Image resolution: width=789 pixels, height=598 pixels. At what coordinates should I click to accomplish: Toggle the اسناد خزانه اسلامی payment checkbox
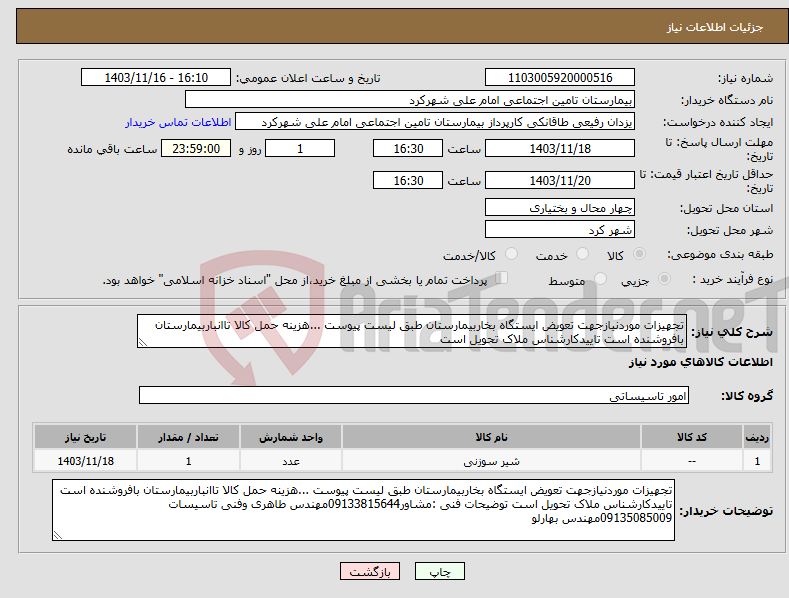(x=501, y=278)
